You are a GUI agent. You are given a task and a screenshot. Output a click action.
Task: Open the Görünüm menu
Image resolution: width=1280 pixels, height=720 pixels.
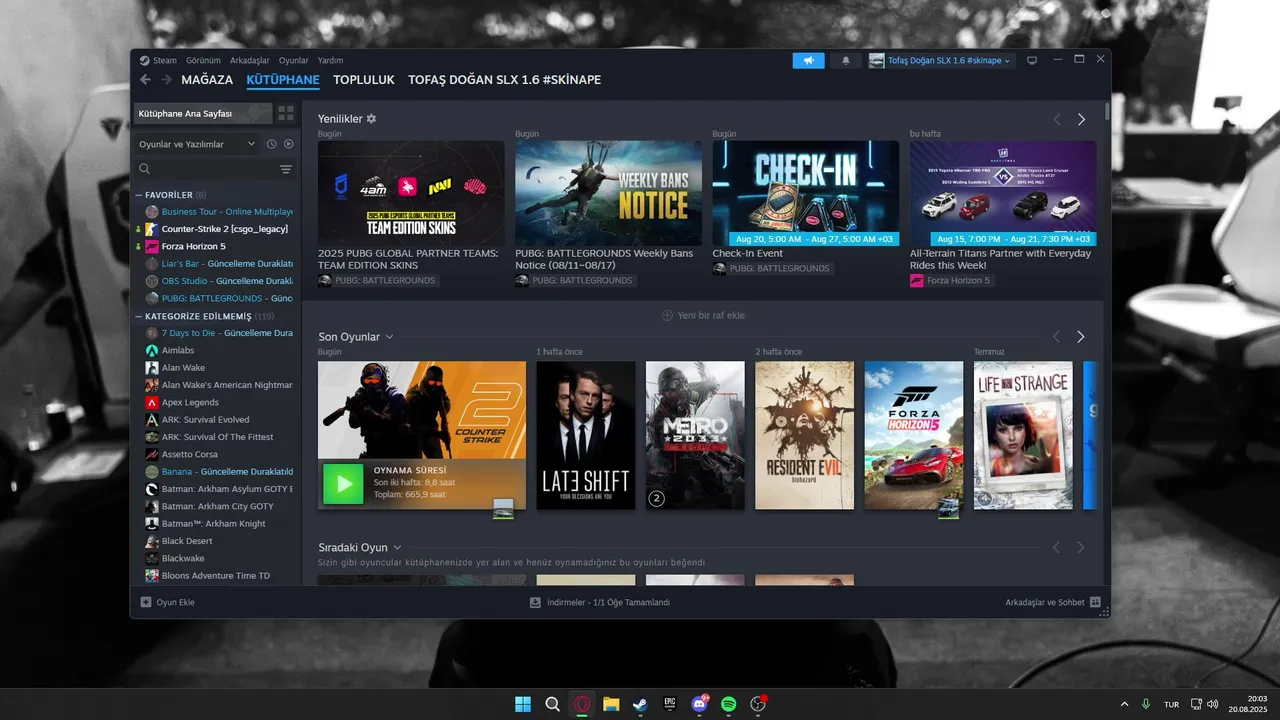pos(203,60)
